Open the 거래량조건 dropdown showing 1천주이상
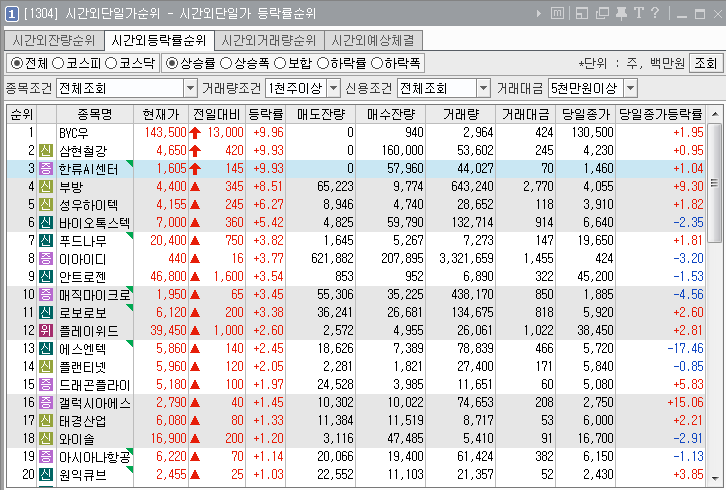Image resolution: width=726 pixels, height=490 pixels. (x=303, y=88)
